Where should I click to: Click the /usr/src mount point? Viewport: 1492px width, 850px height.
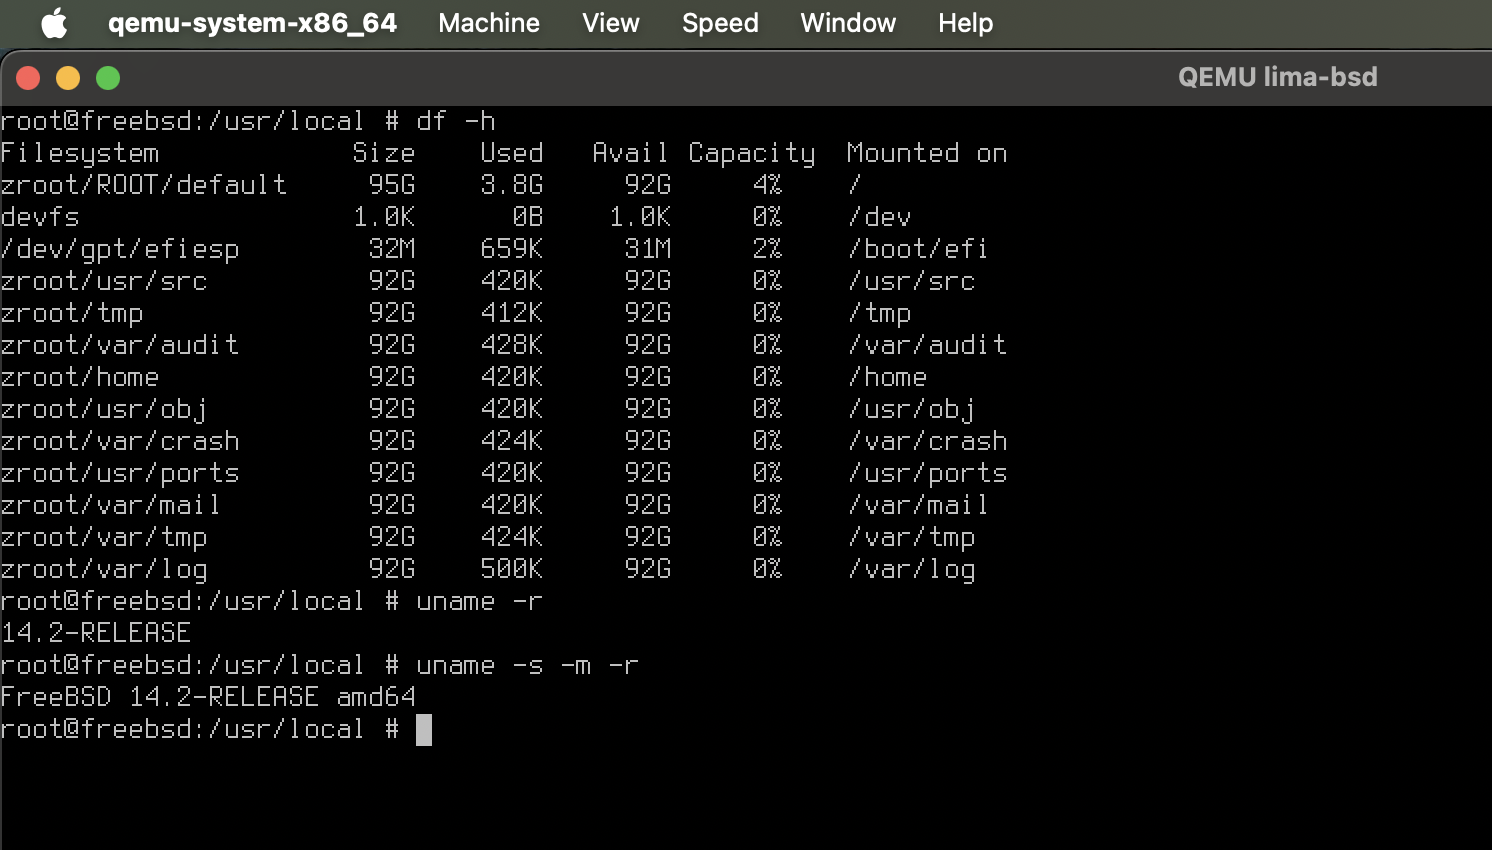coord(912,281)
